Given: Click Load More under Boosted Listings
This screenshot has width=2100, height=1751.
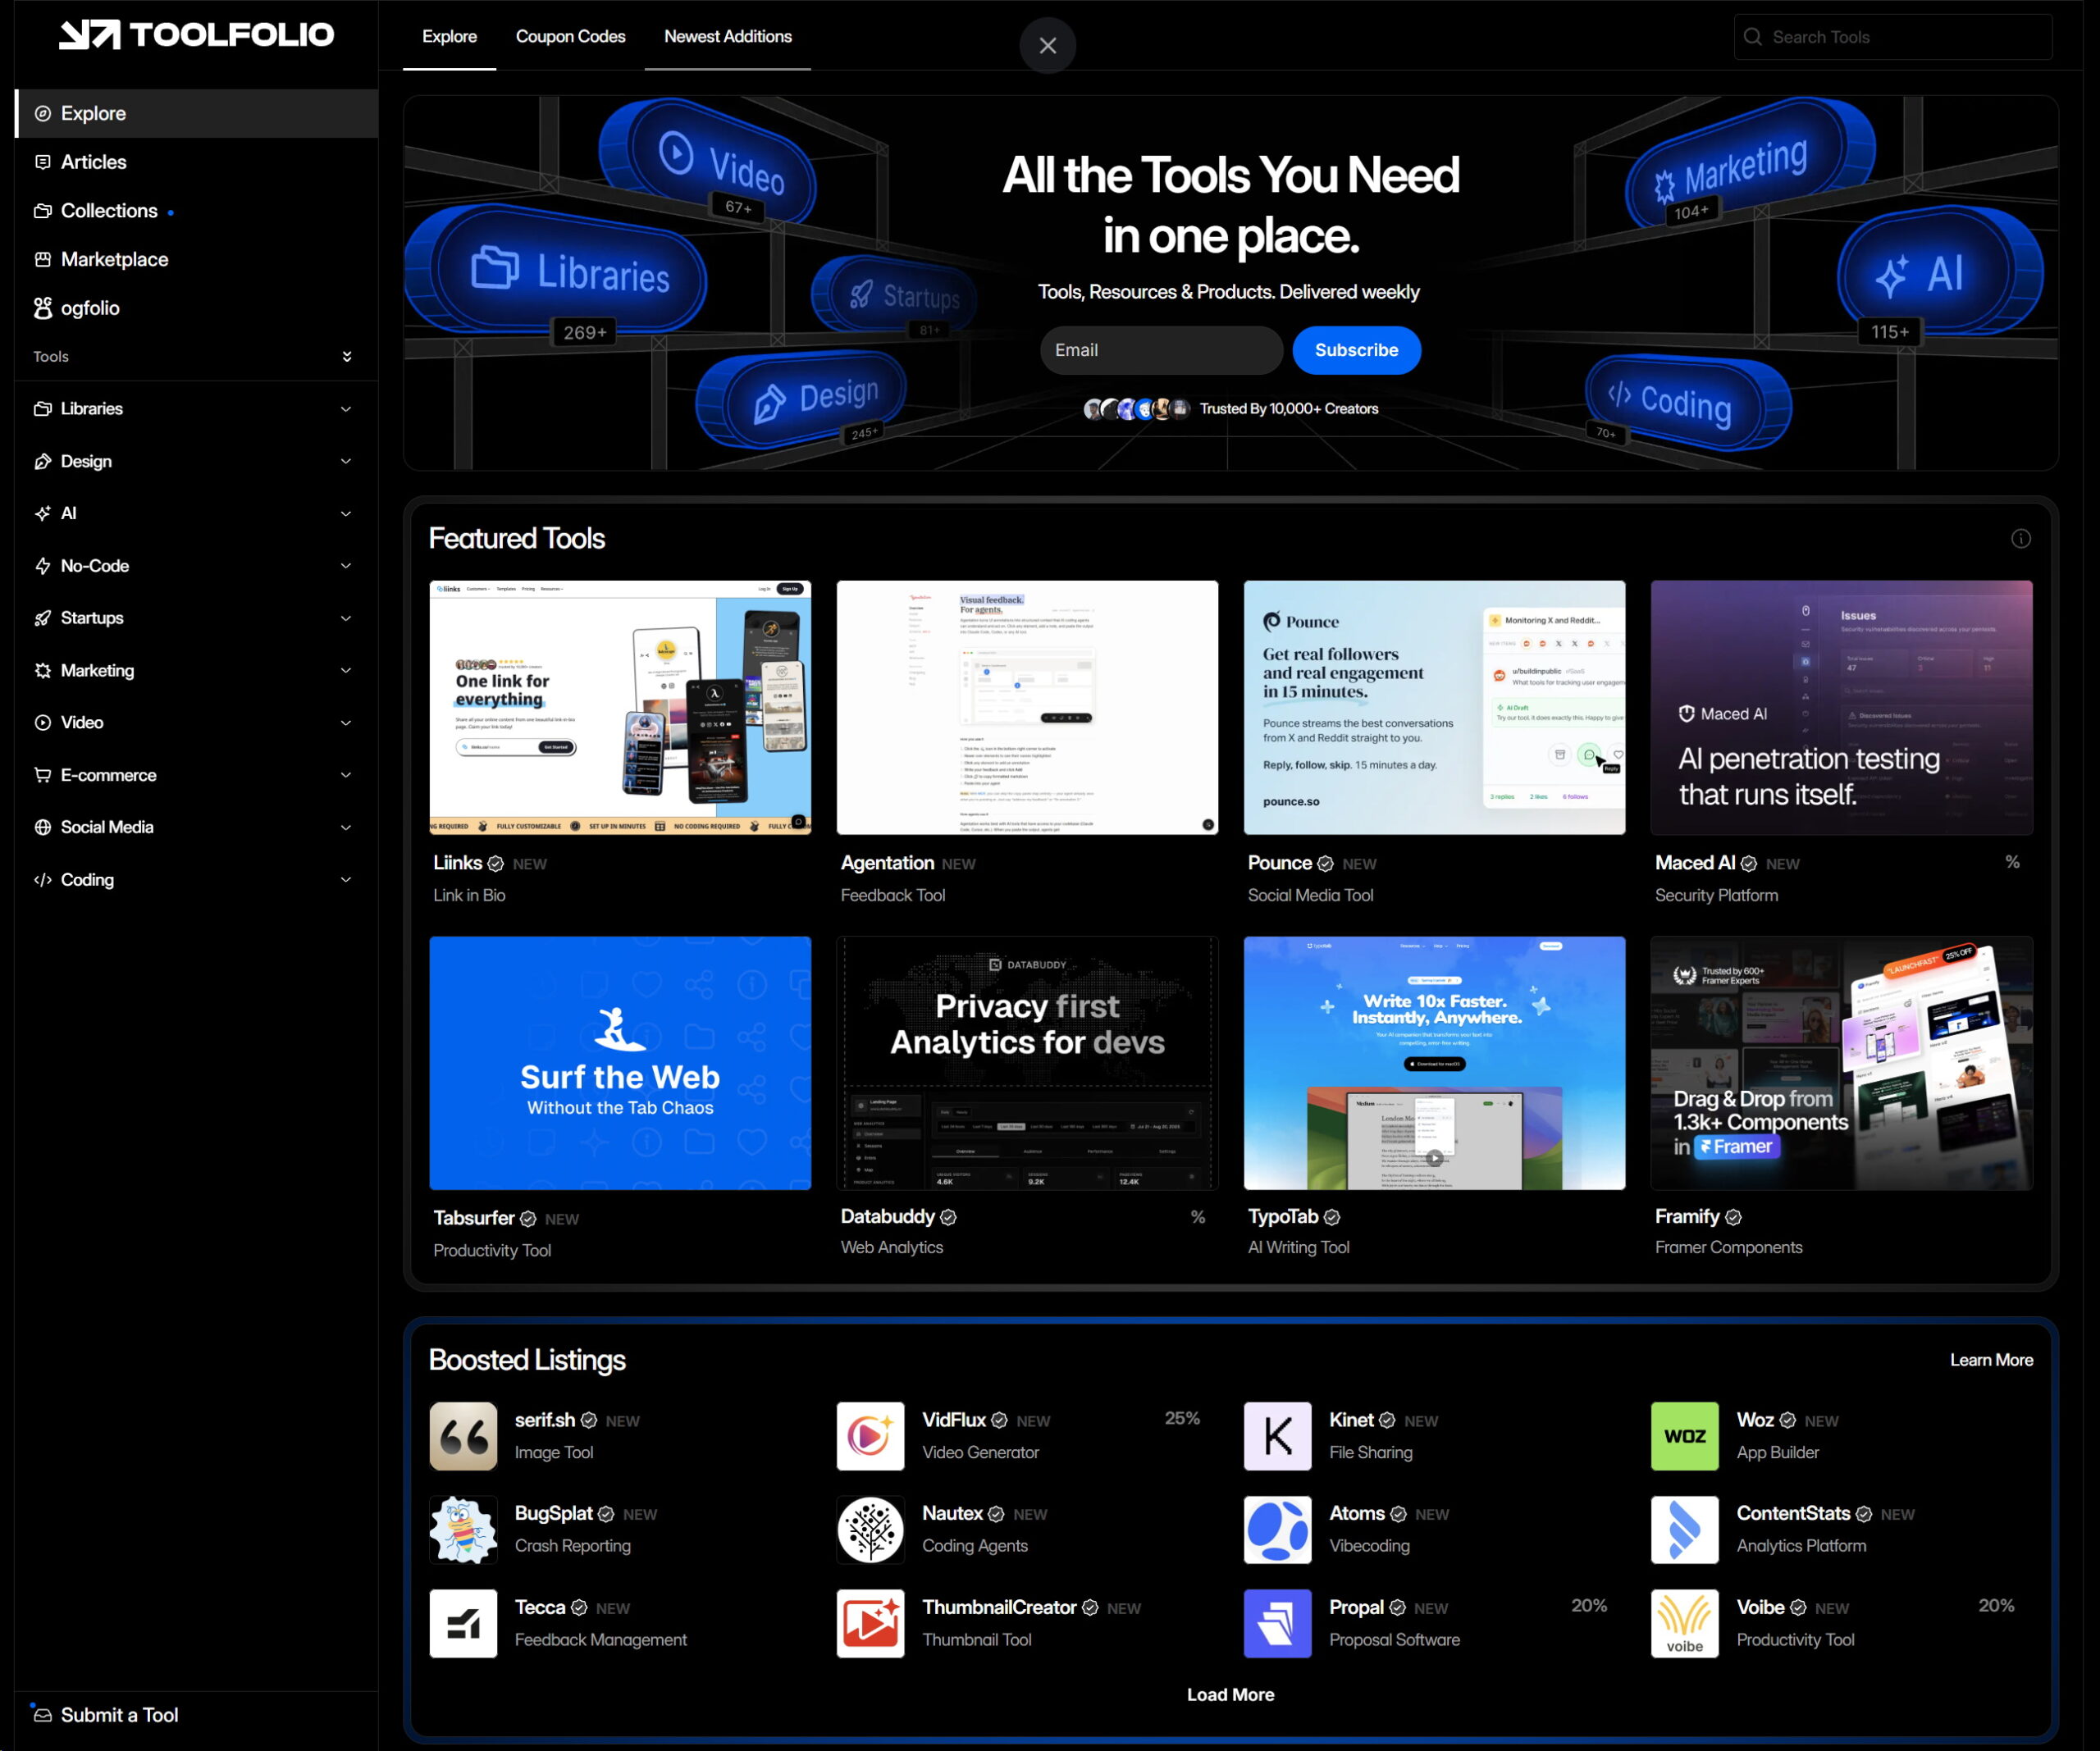Looking at the screenshot, I should [1230, 1694].
